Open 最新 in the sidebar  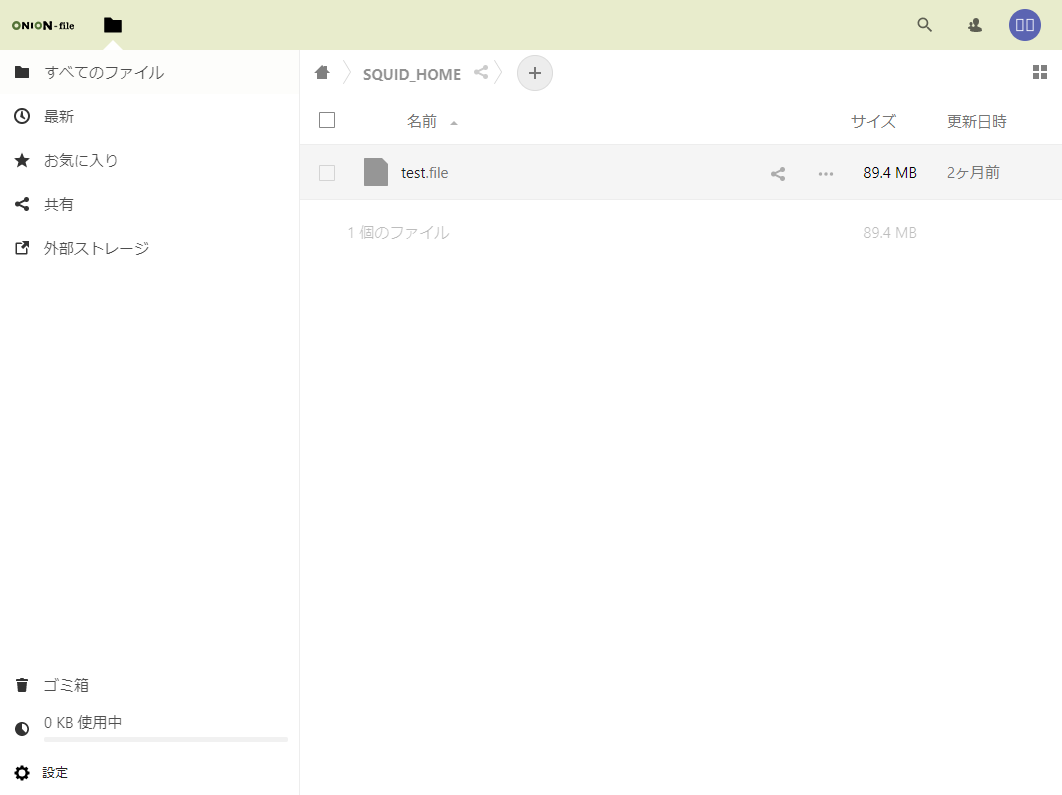pyautogui.click(x=59, y=116)
